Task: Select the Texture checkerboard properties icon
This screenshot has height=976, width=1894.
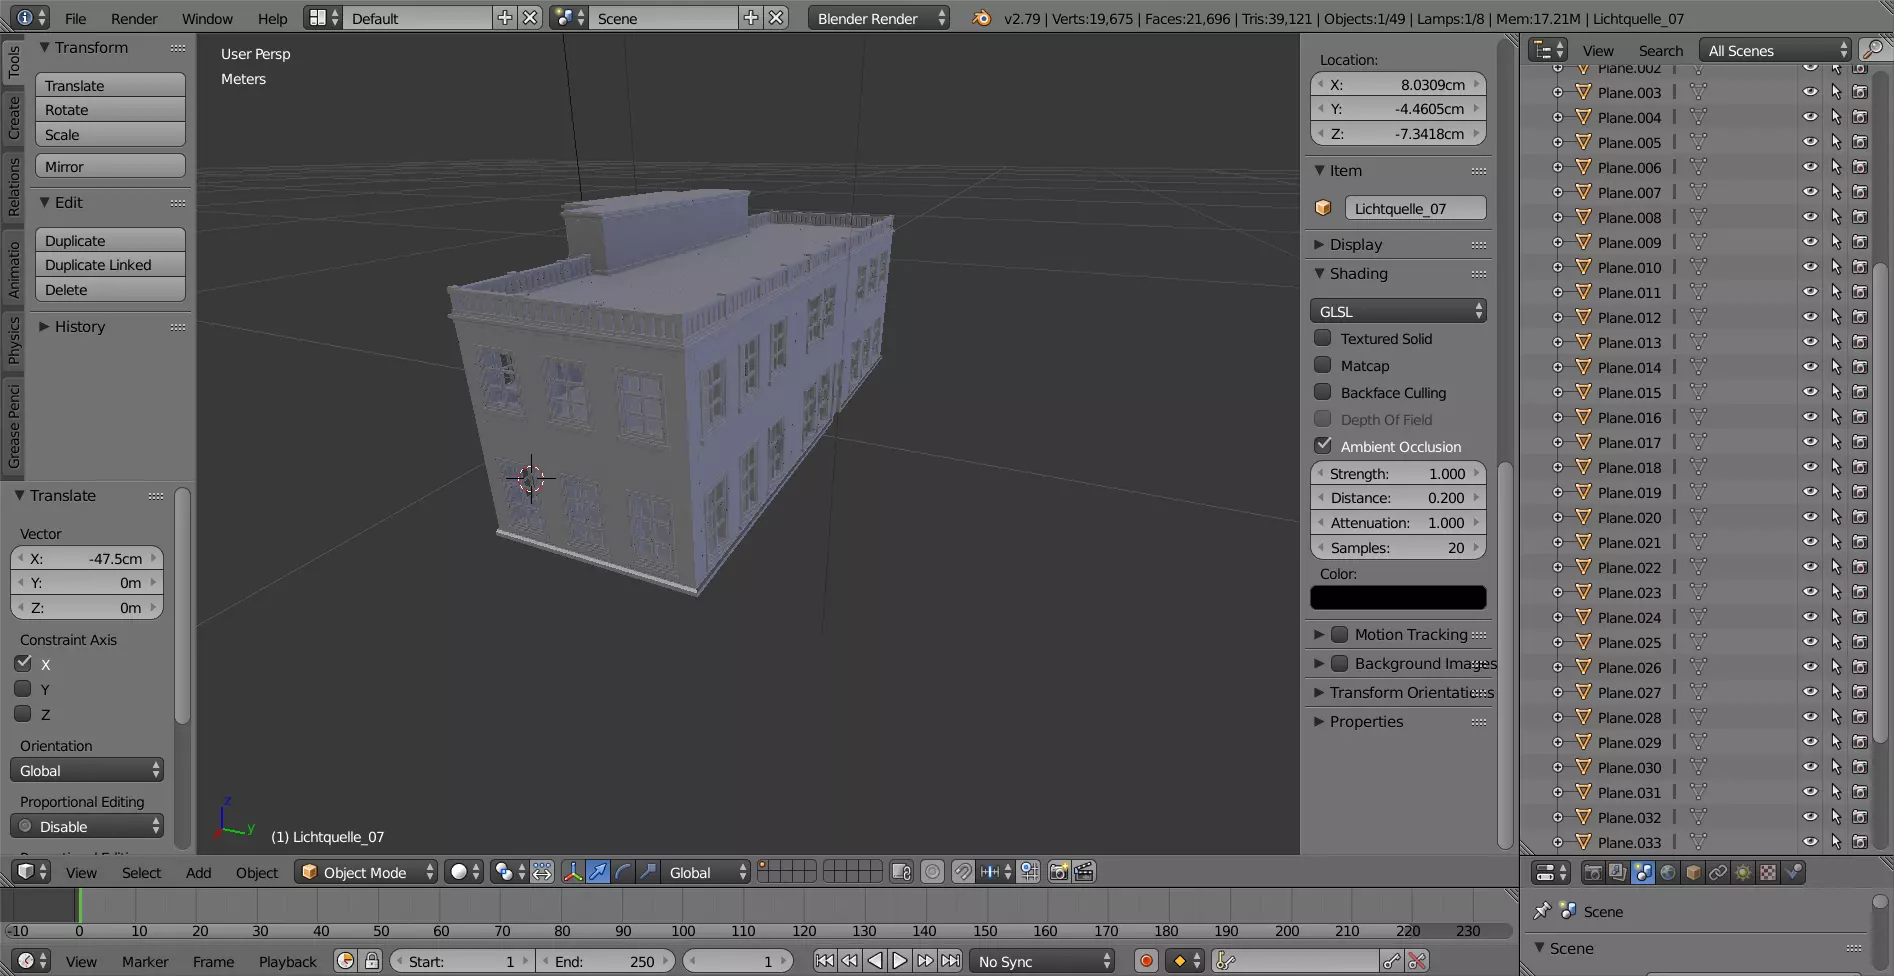Action: click(1768, 873)
